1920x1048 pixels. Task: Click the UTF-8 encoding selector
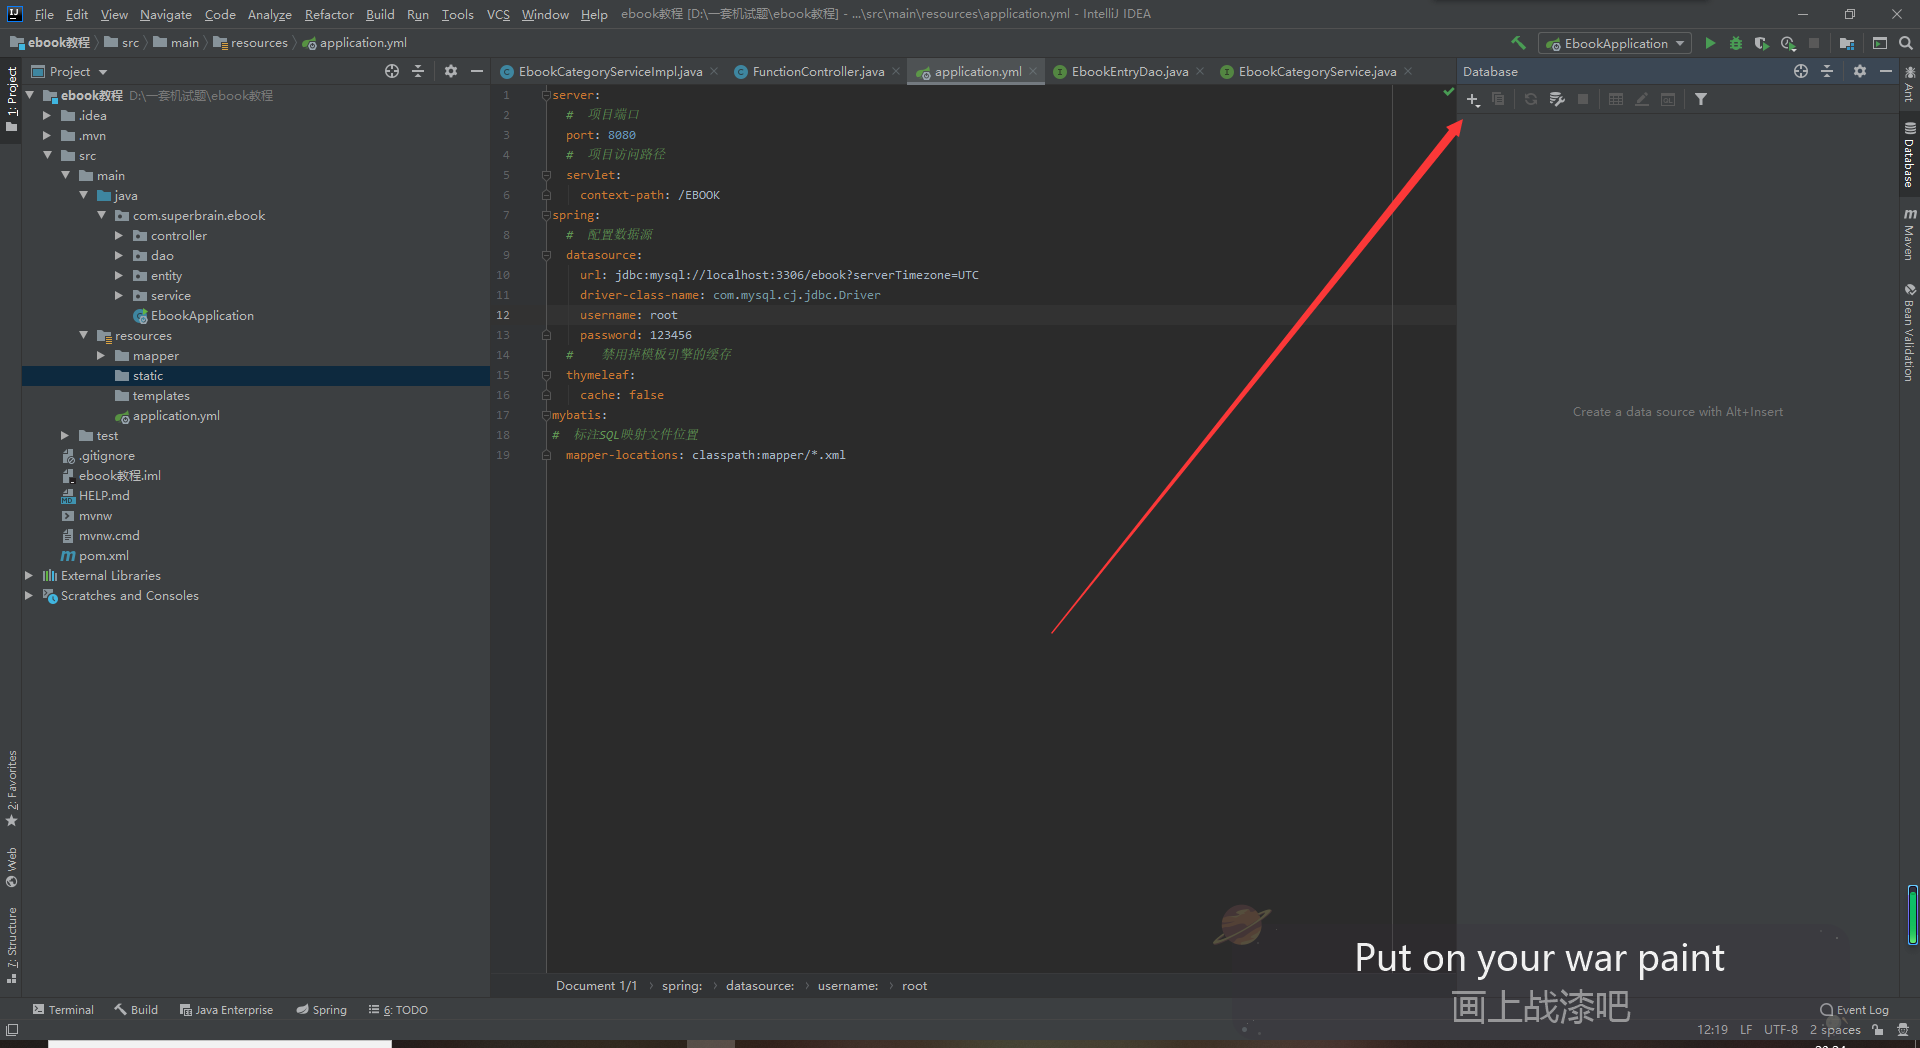pos(1780,1029)
